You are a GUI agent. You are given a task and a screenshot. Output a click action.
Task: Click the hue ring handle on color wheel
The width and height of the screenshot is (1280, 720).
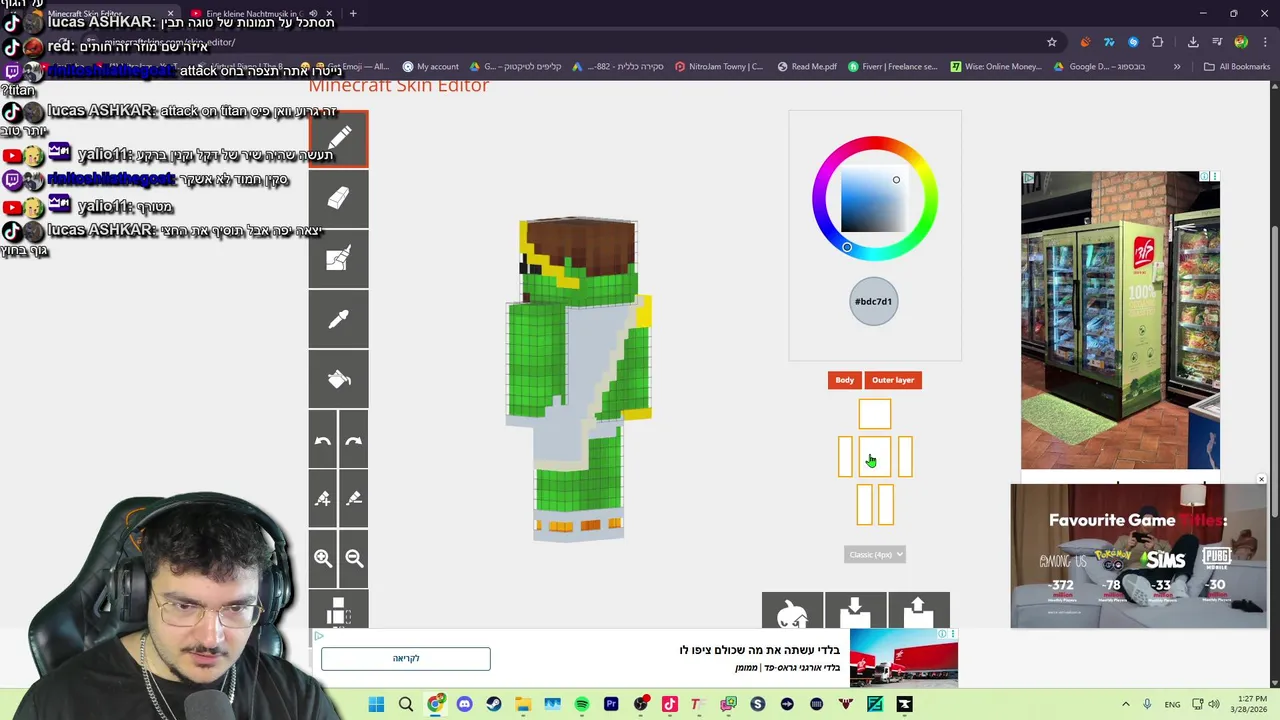(847, 247)
